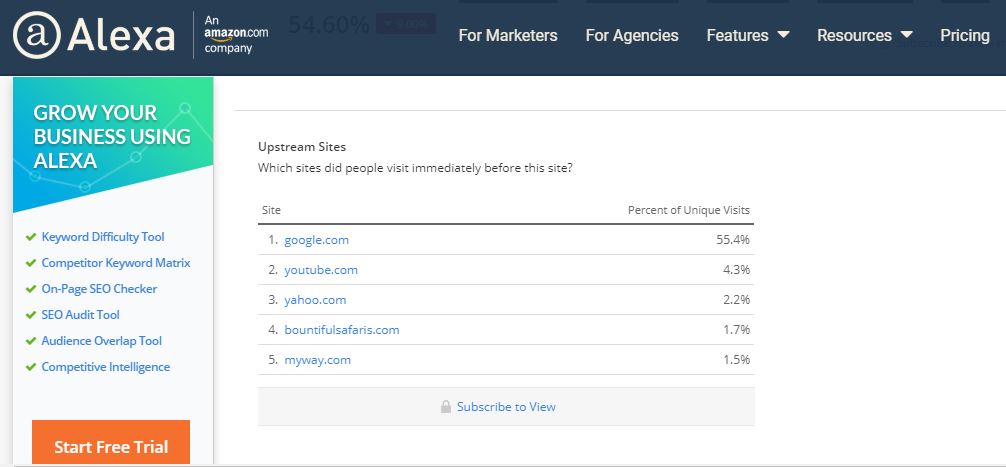This screenshot has width=1006, height=467.
Task: Open the bountifulsafaris.com link
Action: tap(341, 330)
